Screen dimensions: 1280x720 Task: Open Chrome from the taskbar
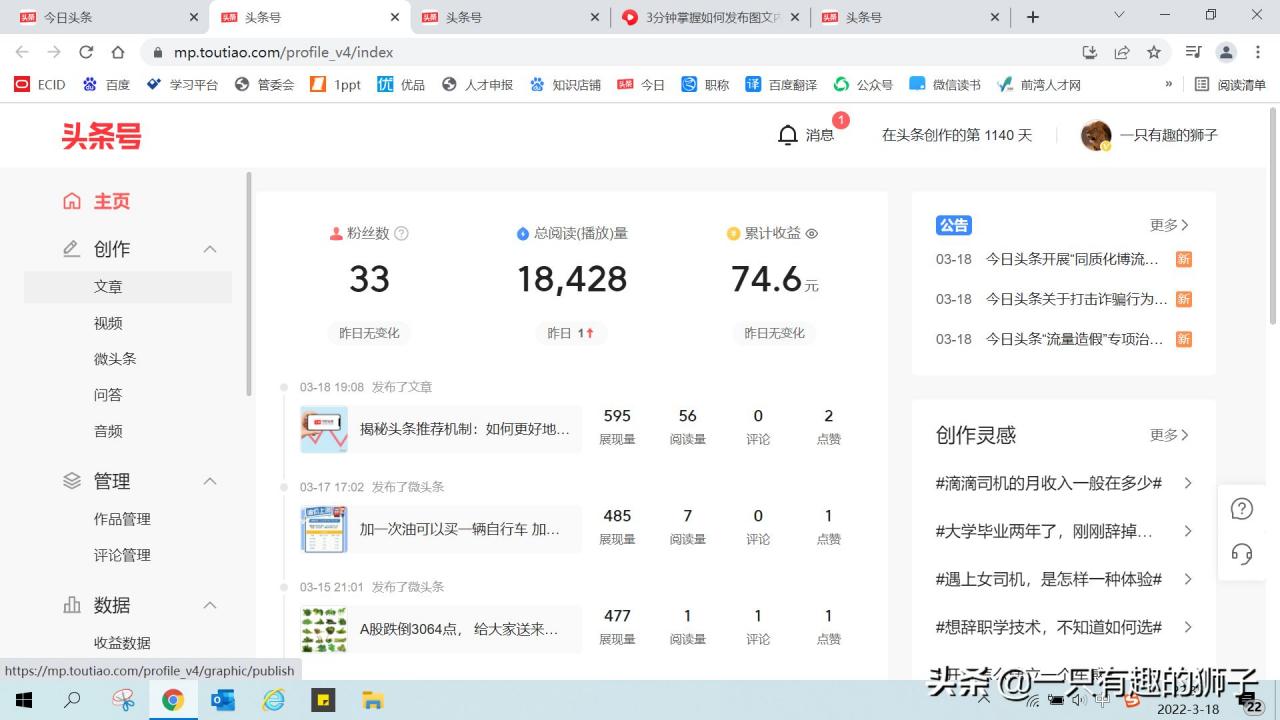tap(173, 700)
